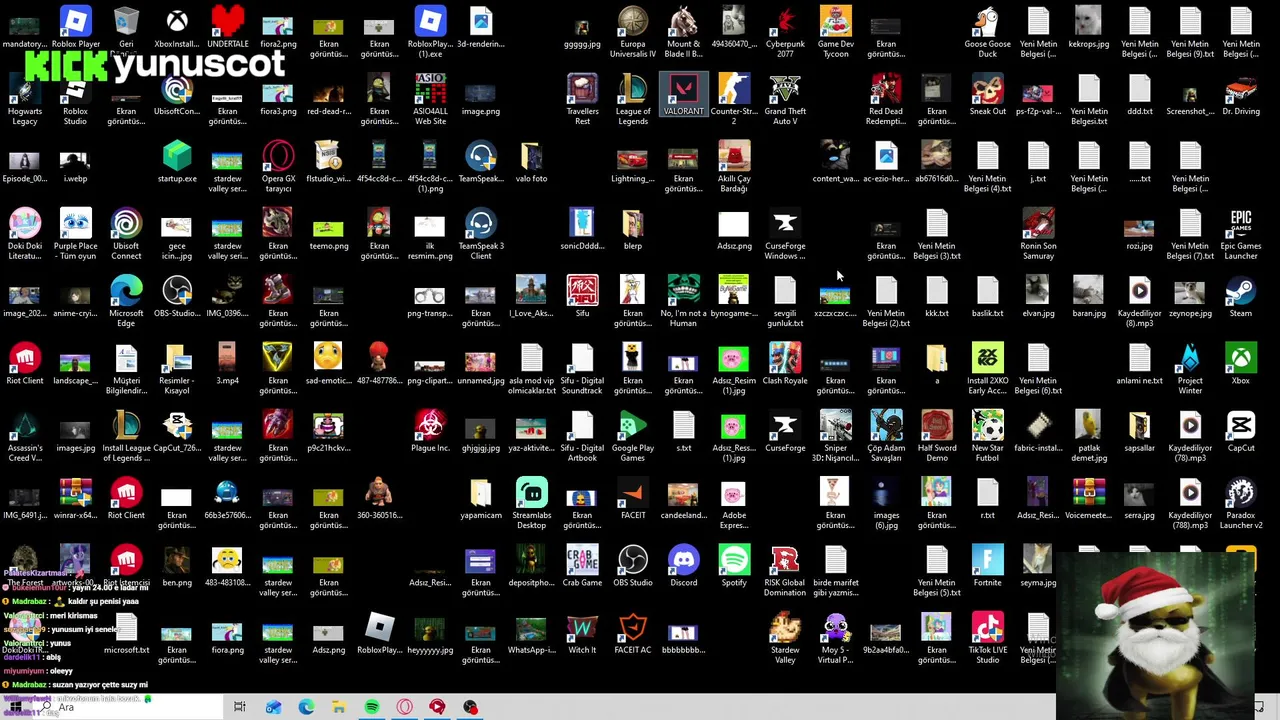Click the Windows Start button
The width and height of the screenshot is (1280, 720).
pos(15,707)
